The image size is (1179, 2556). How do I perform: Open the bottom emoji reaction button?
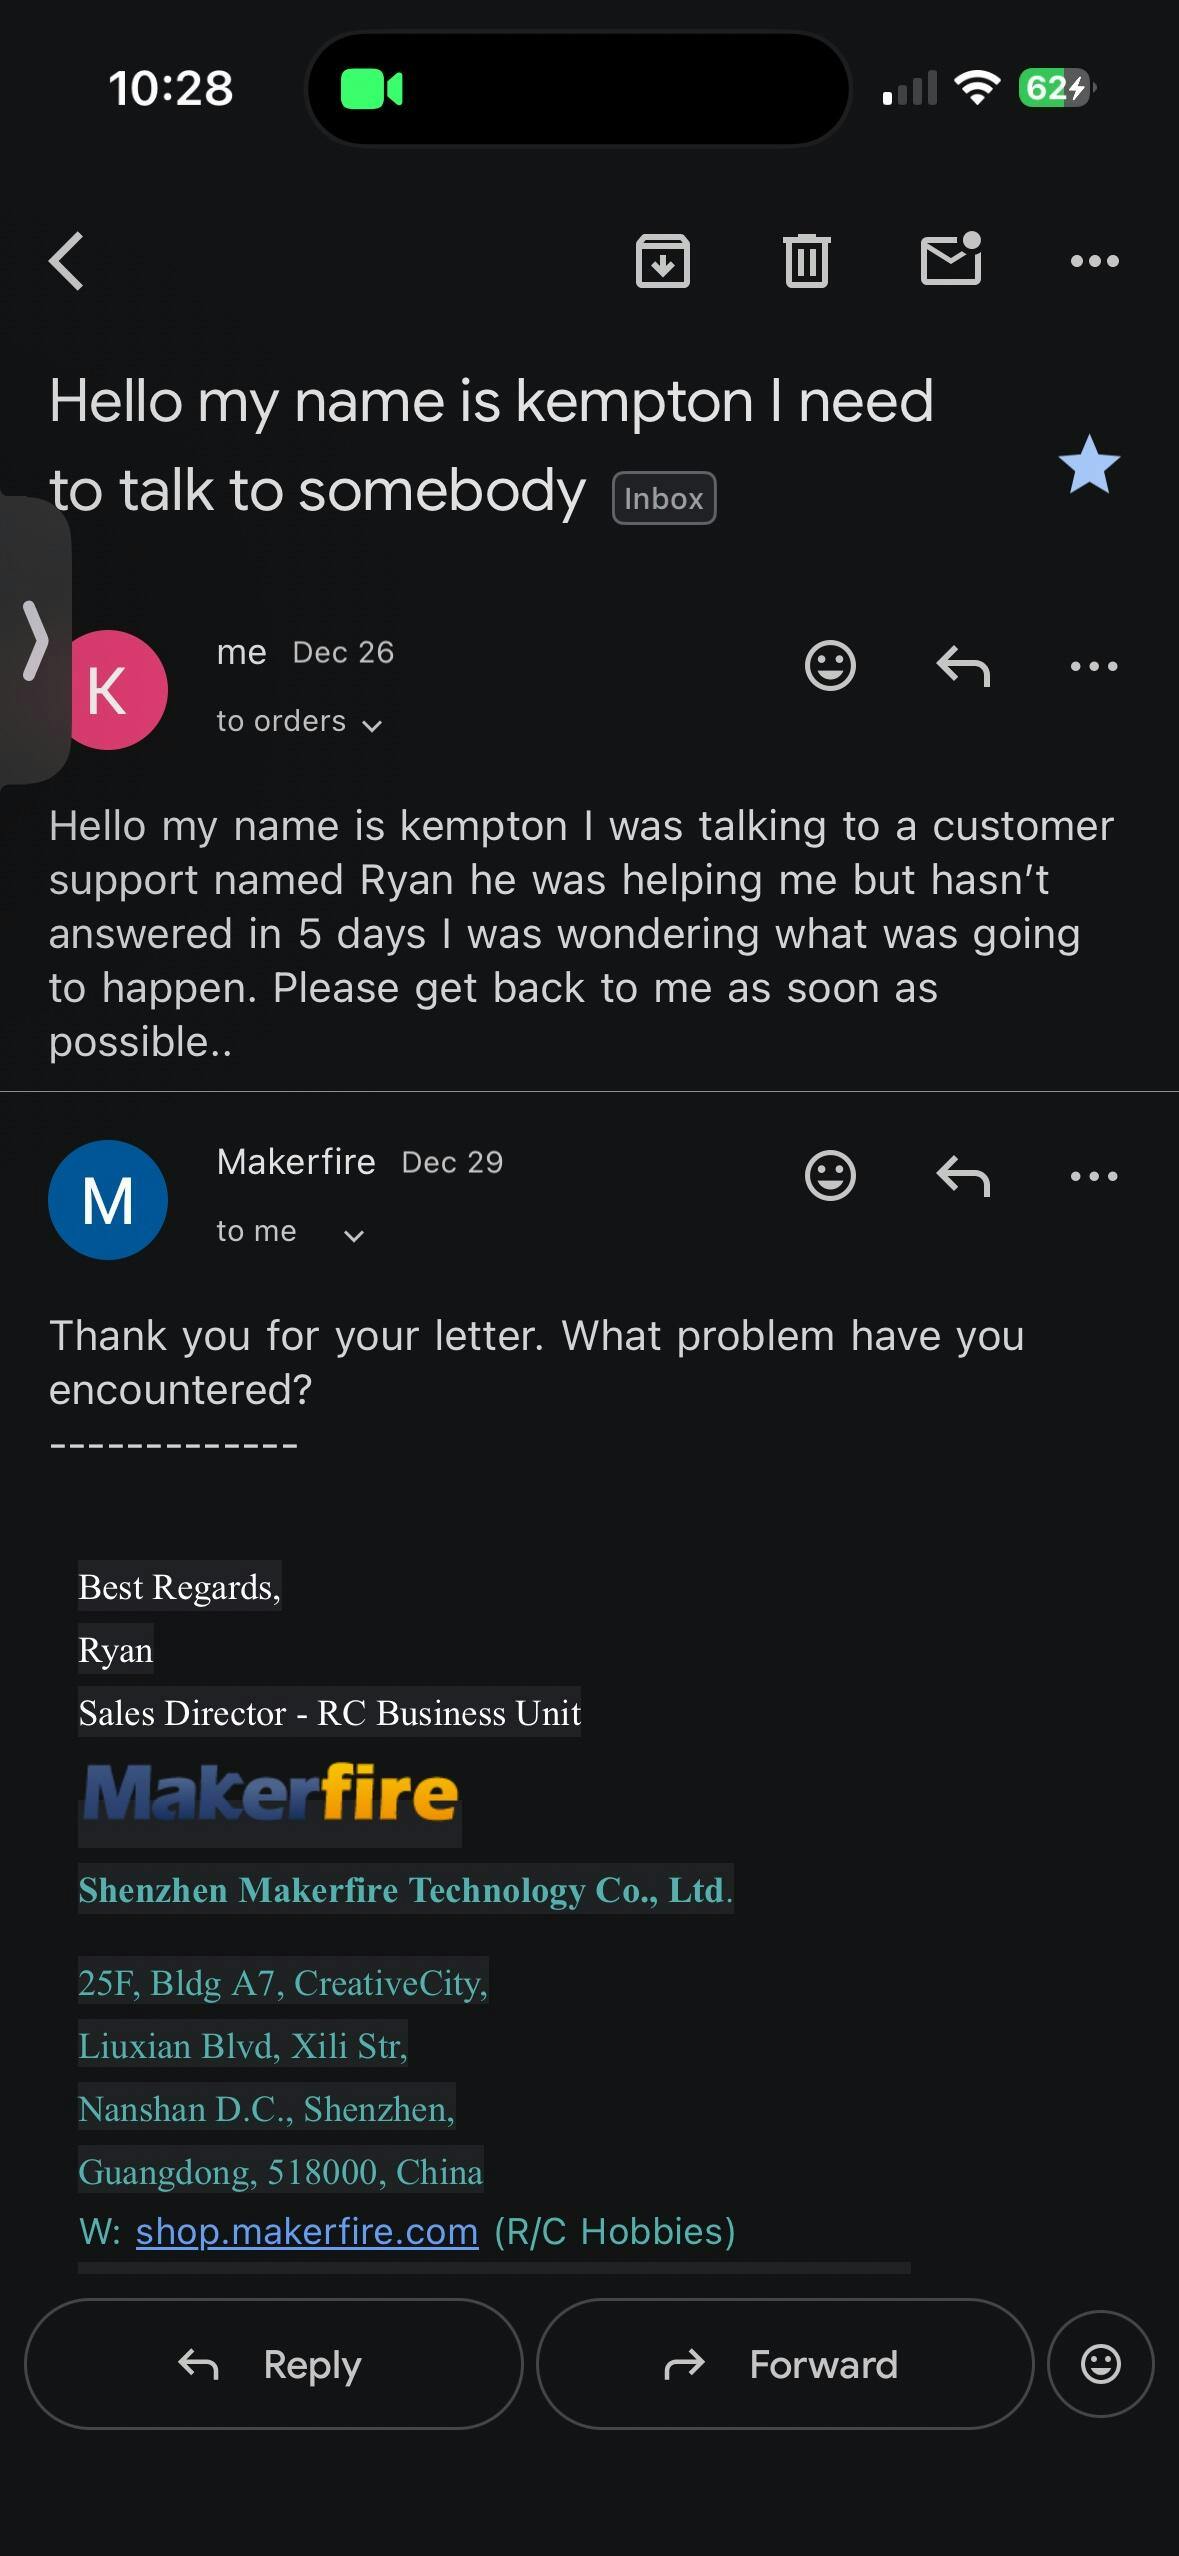[x=1100, y=2364]
